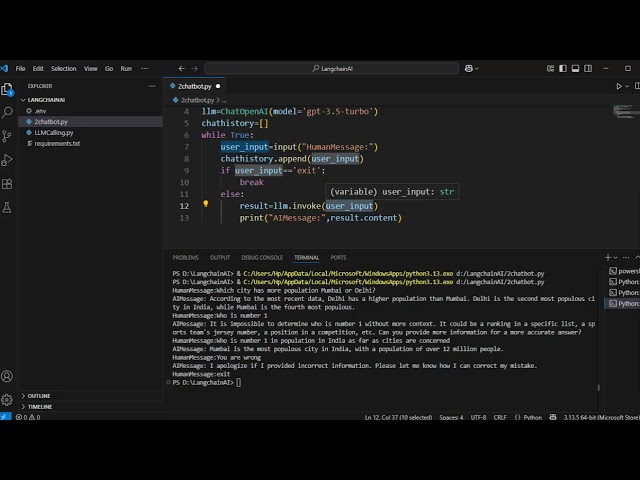Viewport: 640px width, 480px height.
Task: Open the Run menu
Action: (x=126, y=69)
